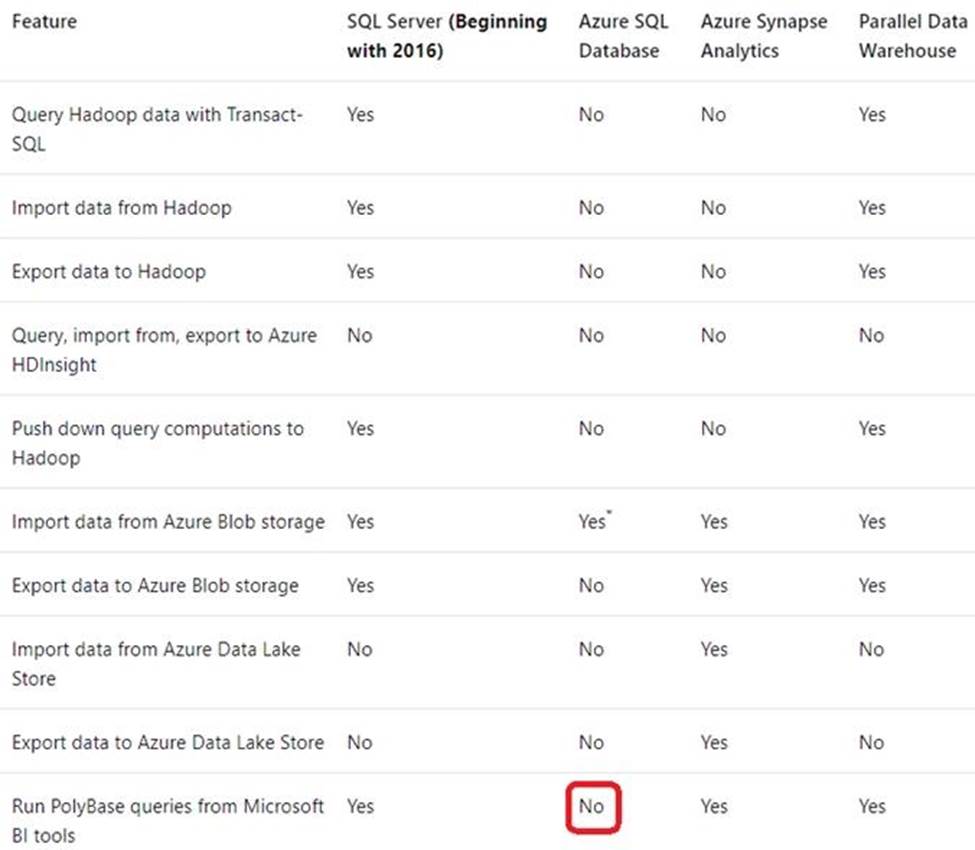Click "Push down query computations to Hadoop"
The height and width of the screenshot is (850, 975).
(x=157, y=443)
